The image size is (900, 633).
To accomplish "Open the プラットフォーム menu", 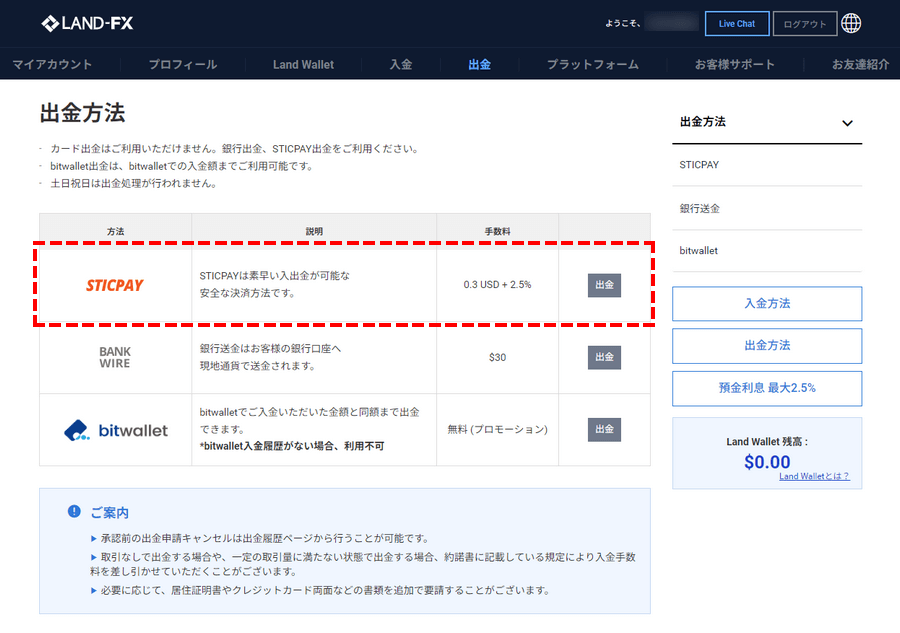I will tap(593, 64).
